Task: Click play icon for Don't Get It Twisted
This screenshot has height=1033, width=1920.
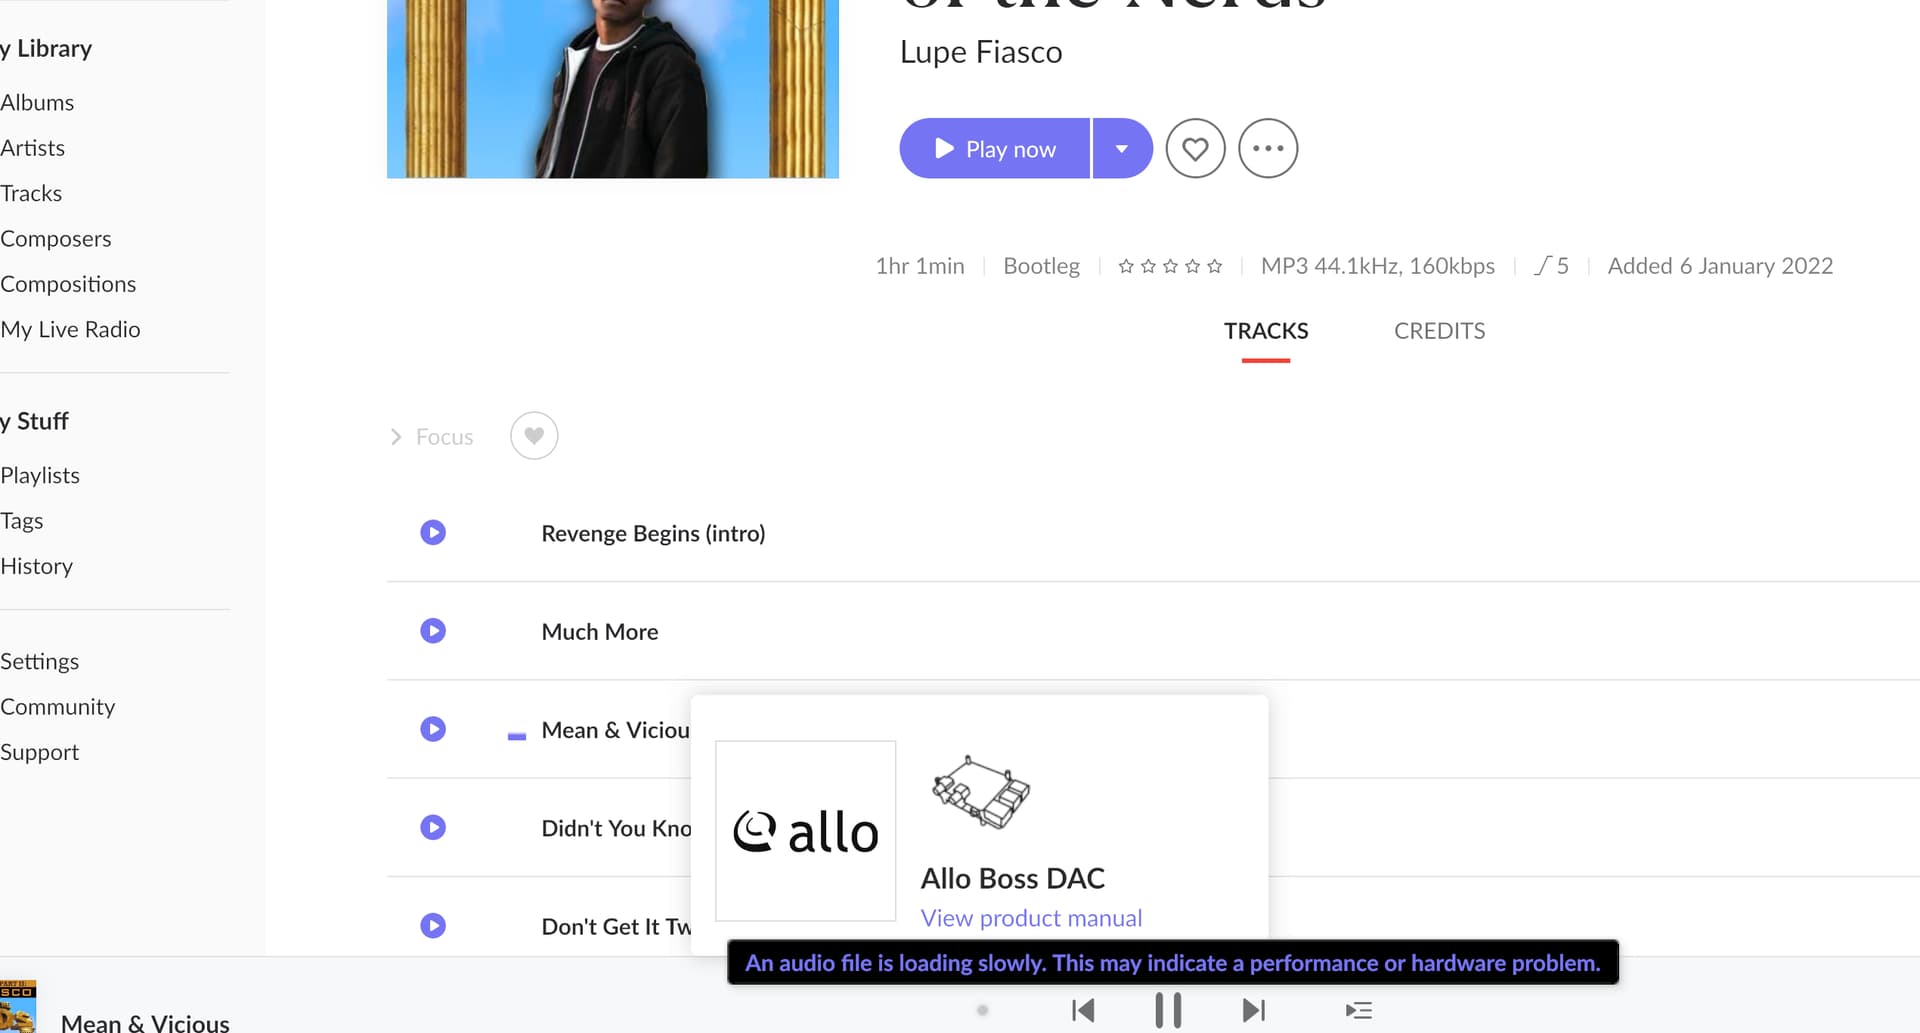Action: 433,926
